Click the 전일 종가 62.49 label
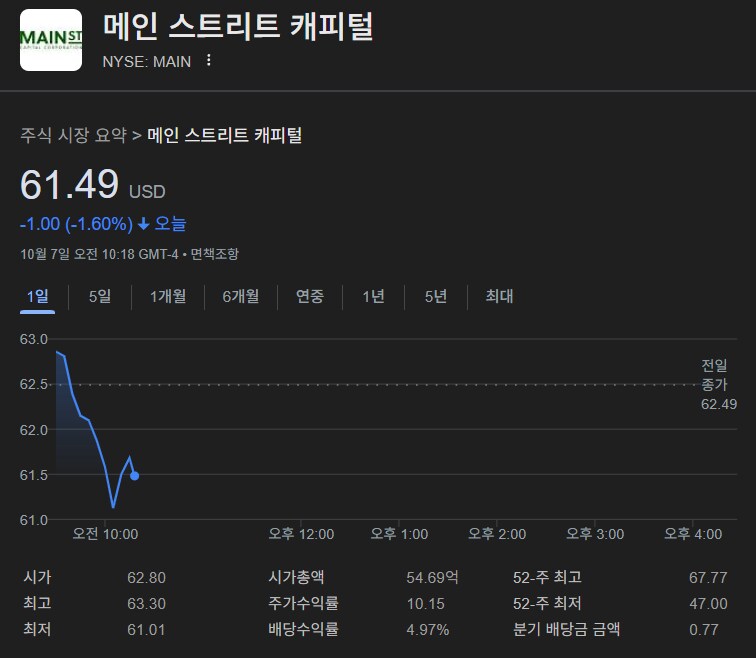The image size is (756, 658). point(717,385)
